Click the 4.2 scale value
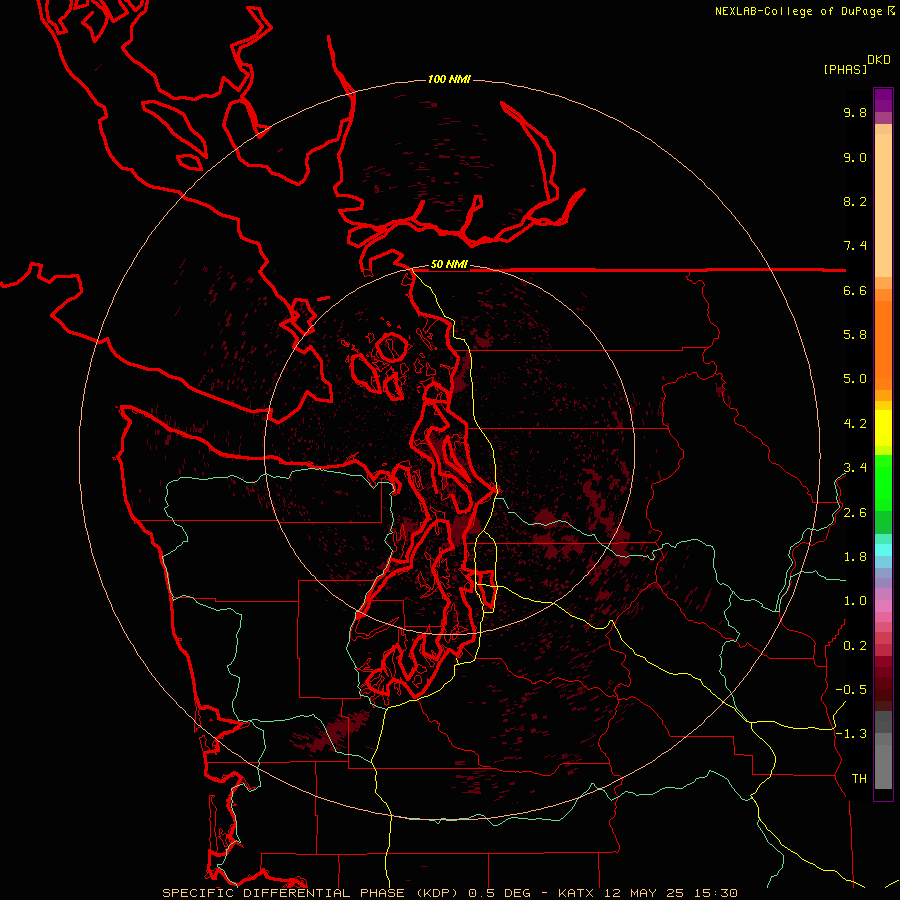Viewport: 900px width, 900px height. pos(855,424)
